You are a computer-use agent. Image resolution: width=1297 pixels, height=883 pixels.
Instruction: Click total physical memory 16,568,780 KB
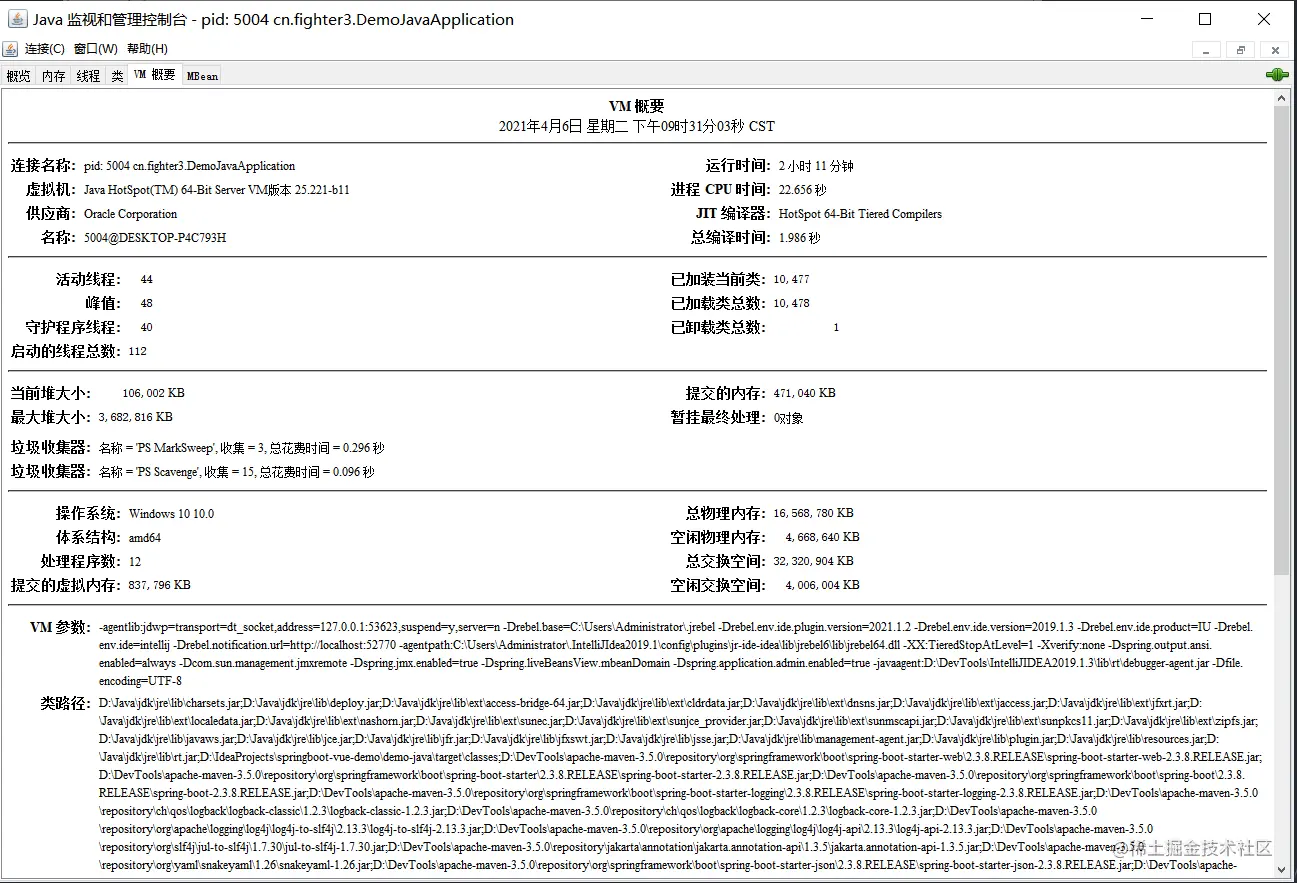(813, 514)
